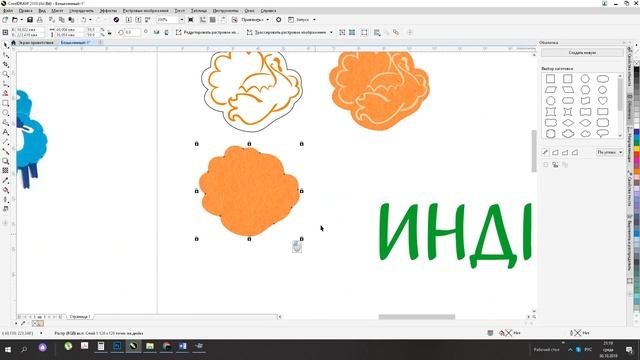
Task: Pick the cloud preset shape
Action: pos(585,133)
